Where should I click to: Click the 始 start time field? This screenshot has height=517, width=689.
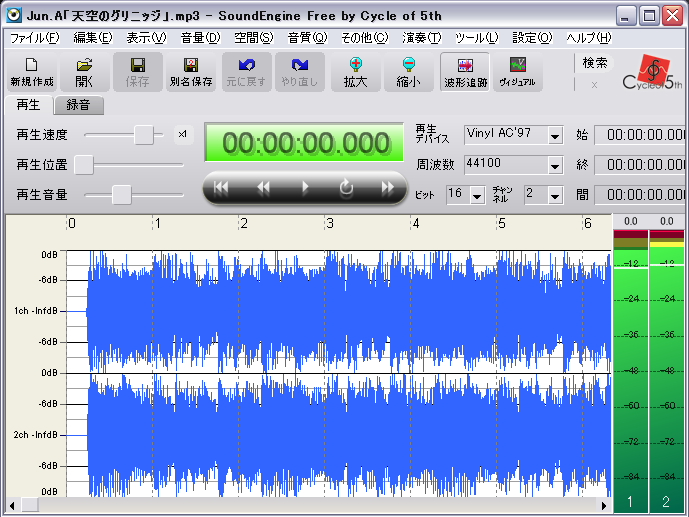pyautogui.click(x=641, y=135)
